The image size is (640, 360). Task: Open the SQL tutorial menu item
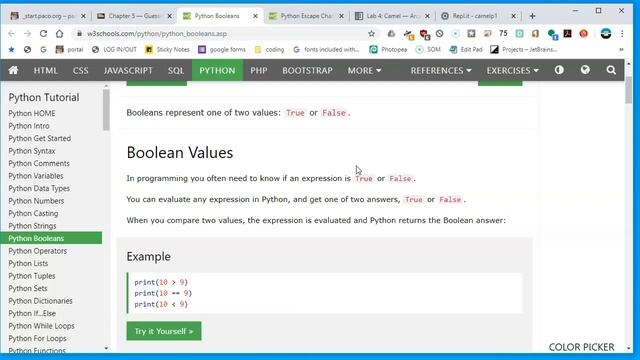[x=176, y=70]
